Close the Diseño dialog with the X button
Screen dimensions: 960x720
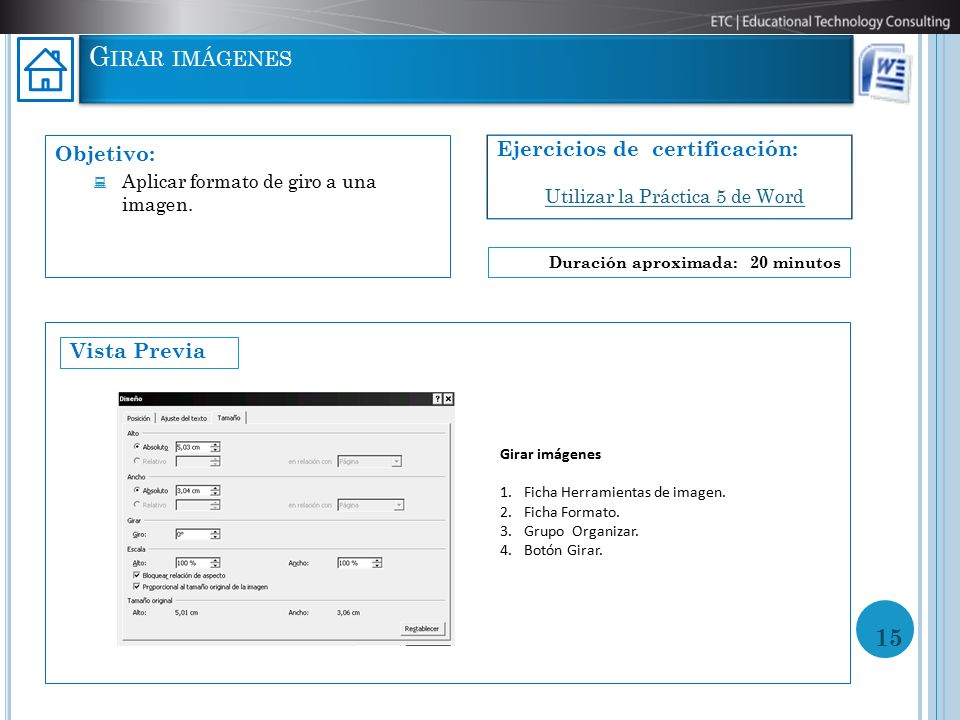(448, 399)
